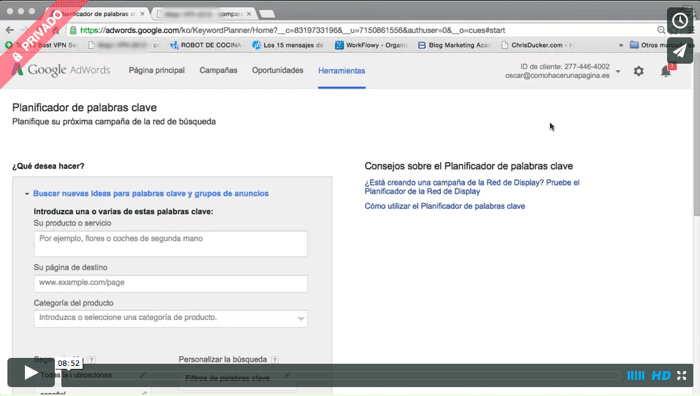Screen dimensions: 700x396
Task: Show hidden bookmarks chevron
Action: (x=621, y=45)
